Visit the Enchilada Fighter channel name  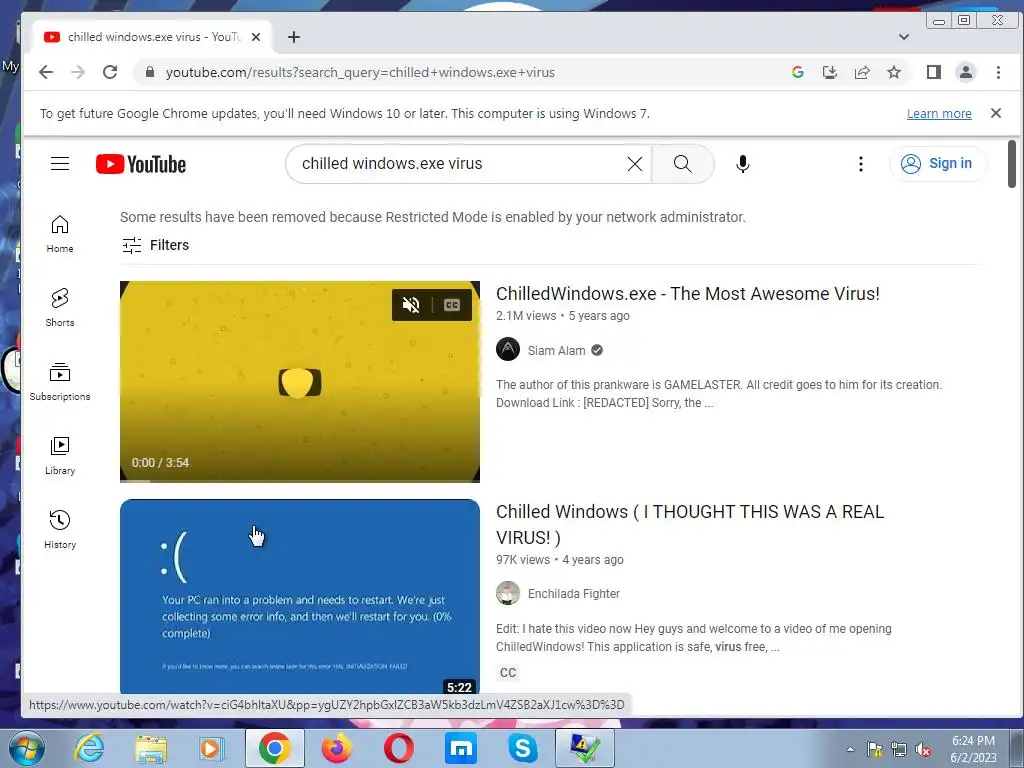coord(573,594)
